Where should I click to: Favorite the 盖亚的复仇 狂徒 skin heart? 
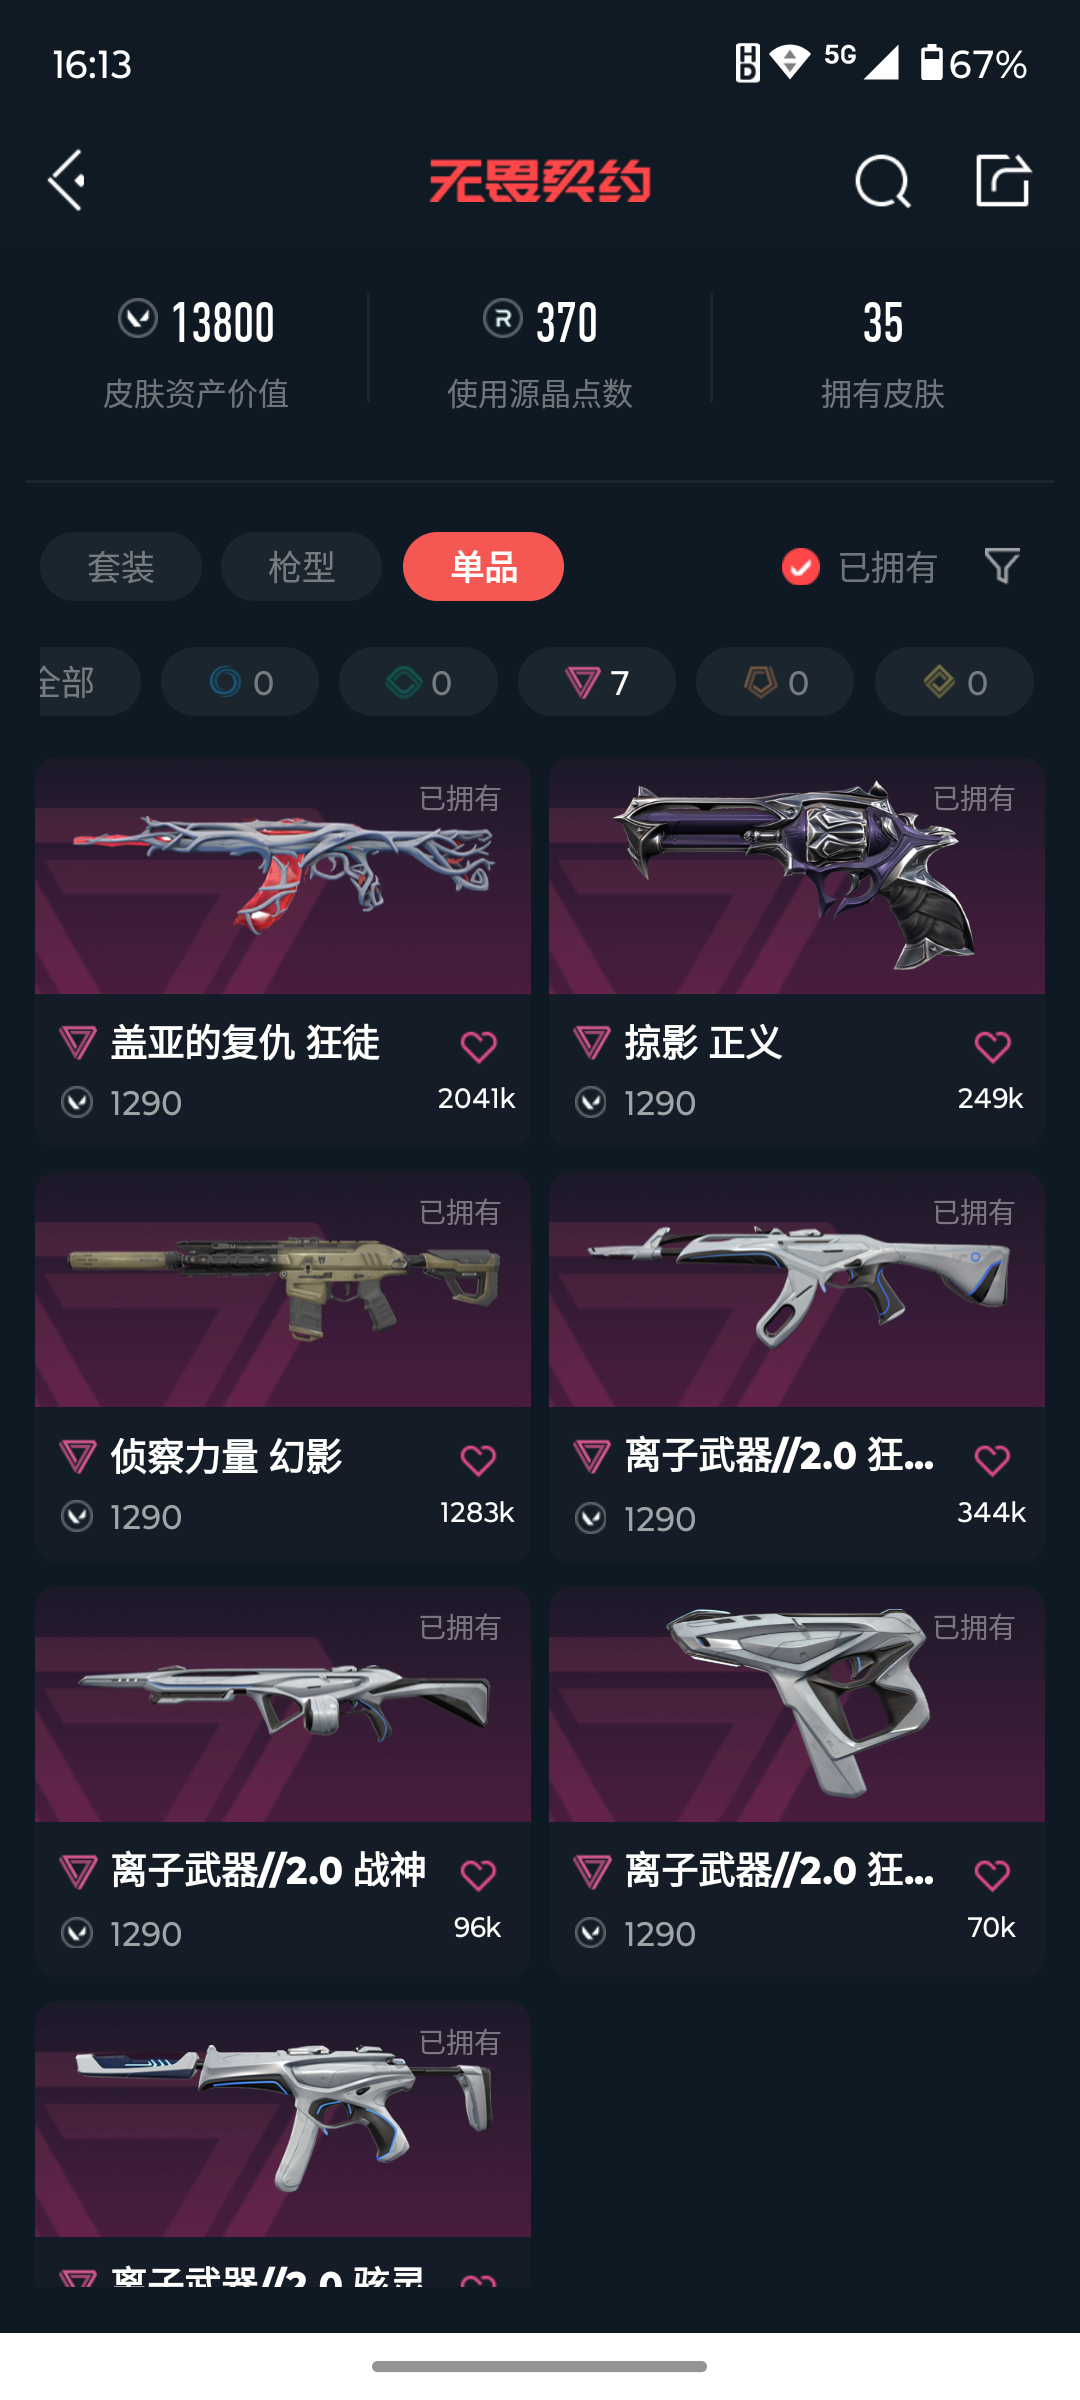478,1047
